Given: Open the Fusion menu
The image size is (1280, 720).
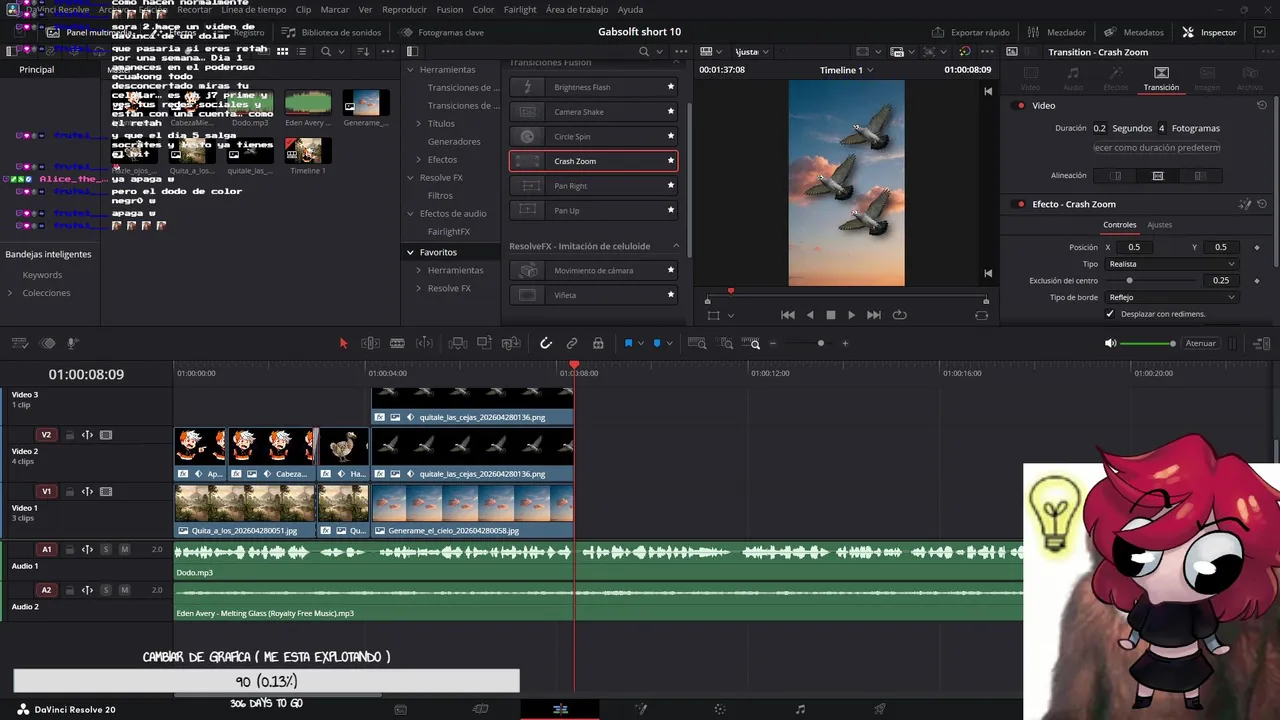Looking at the screenshot, I should tap(450, 9).
